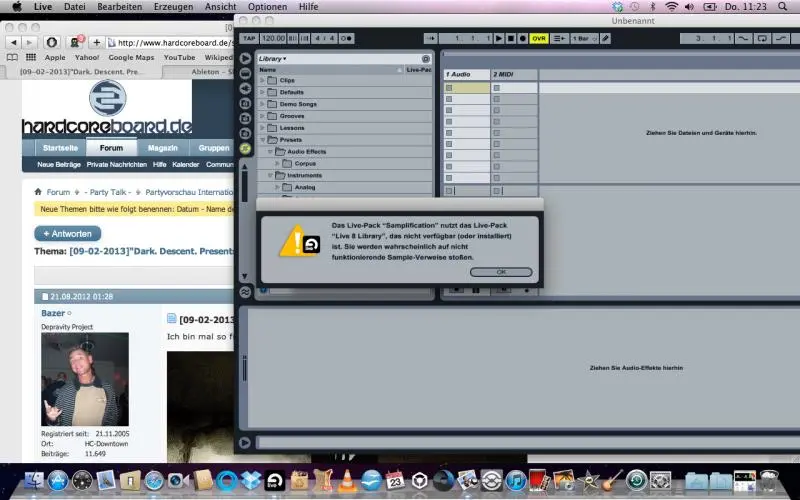Click the Safari back arrow button
The image size is (800, 500).
coord(13,42)
